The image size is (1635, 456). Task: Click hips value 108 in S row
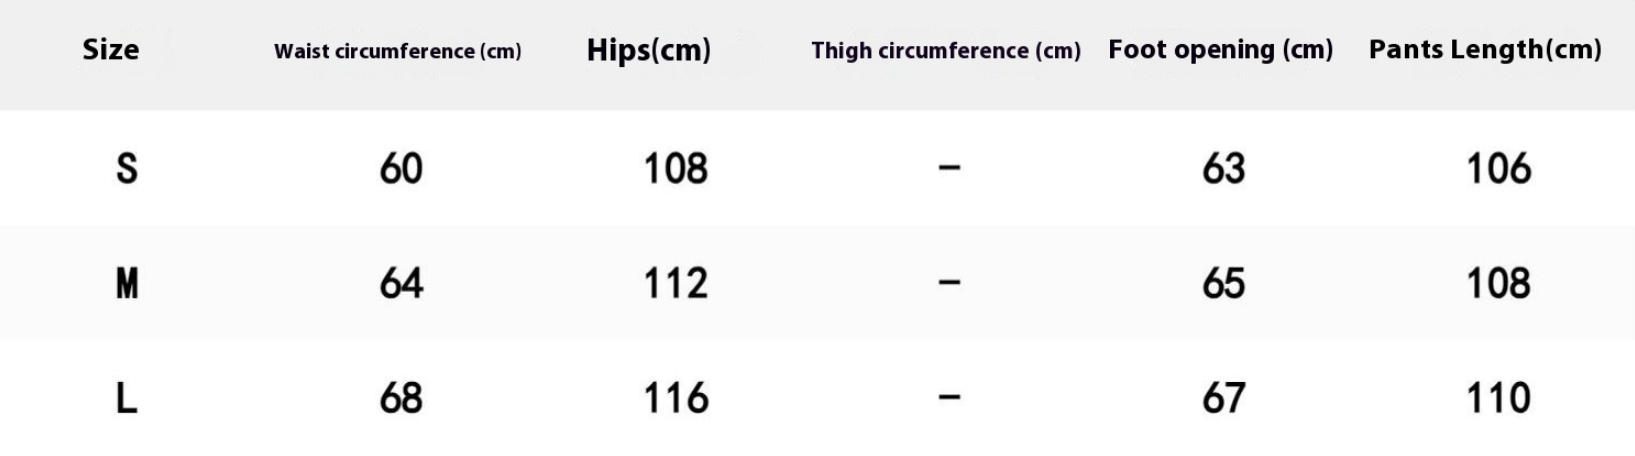(675, 168)
